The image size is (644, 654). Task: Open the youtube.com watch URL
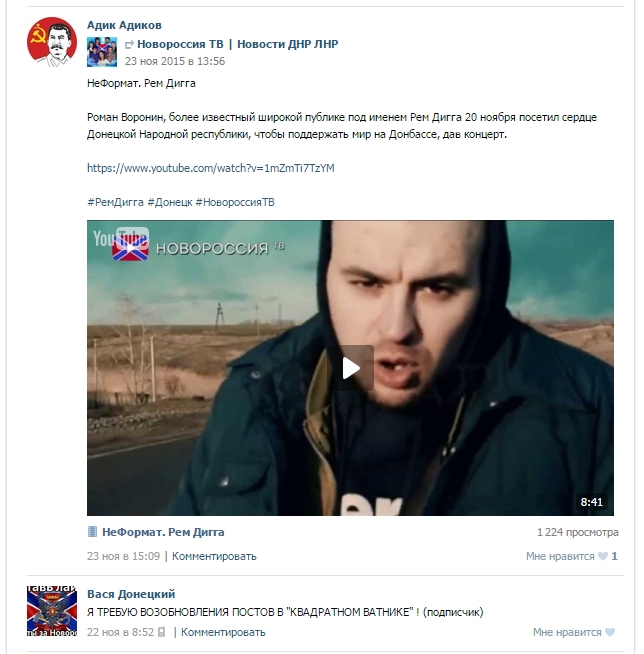(x=211, y=168)
